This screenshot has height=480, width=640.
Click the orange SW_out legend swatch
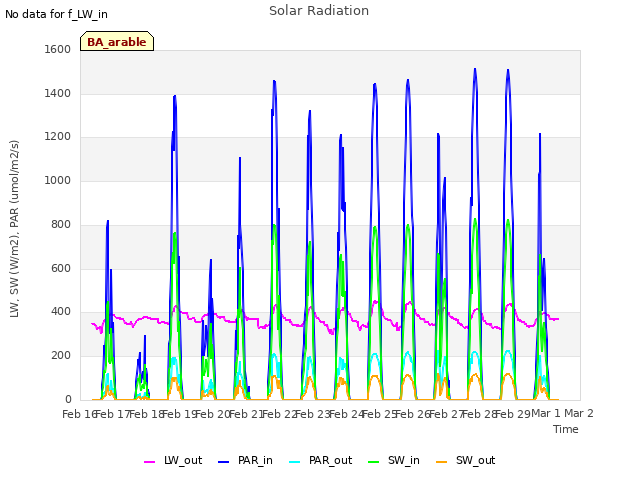[442, 462]
